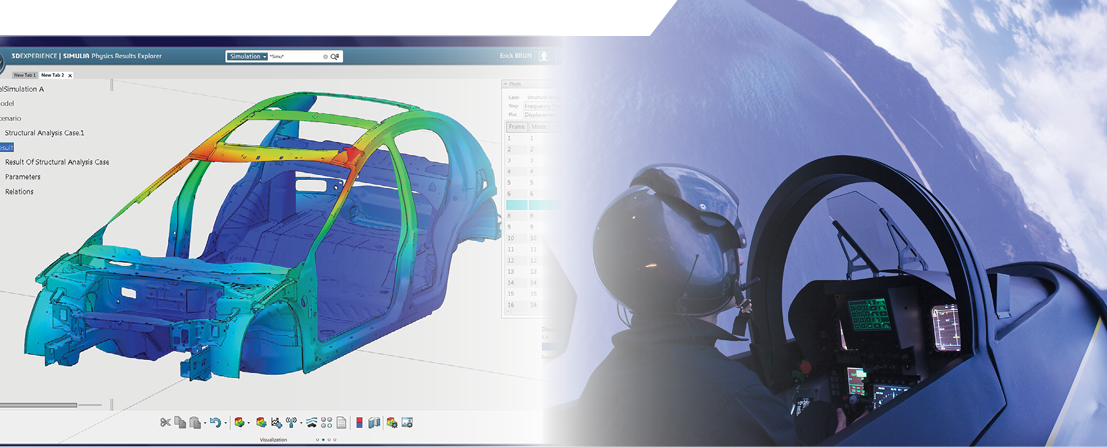Viewport: 1107px width, 447px height.
Task: Click the document report icon
Action: click(x=341, y=422)
